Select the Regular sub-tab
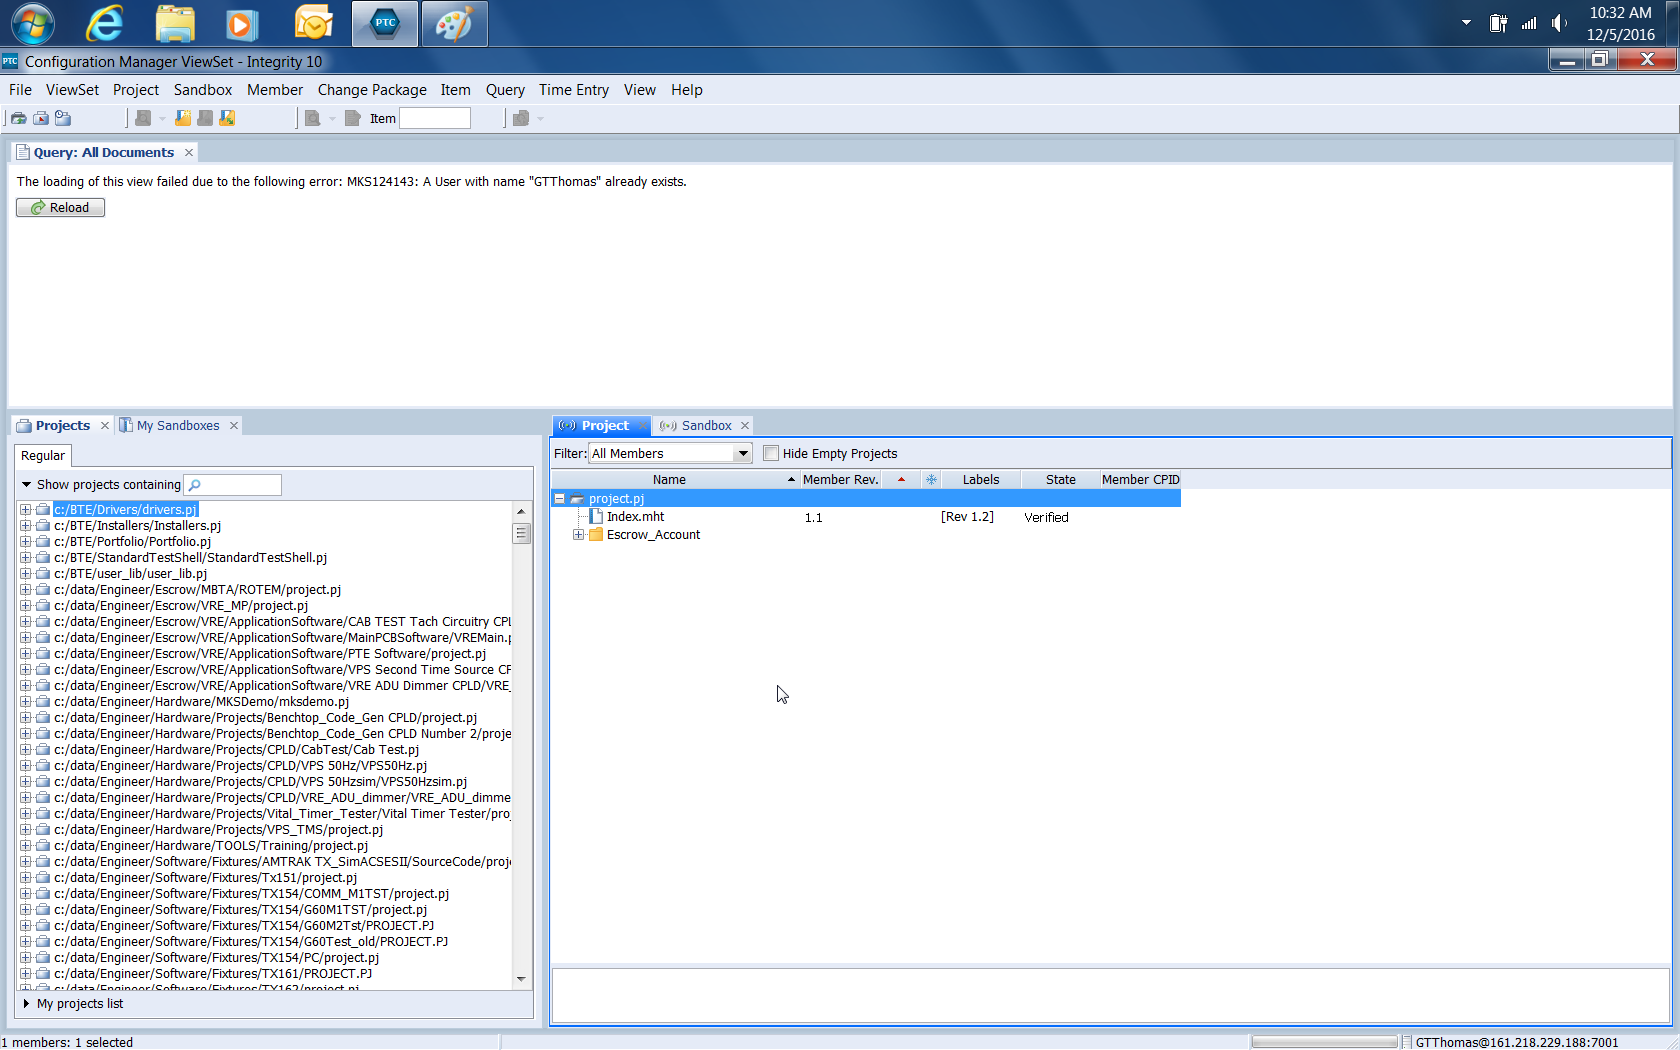 click(42, 455)
